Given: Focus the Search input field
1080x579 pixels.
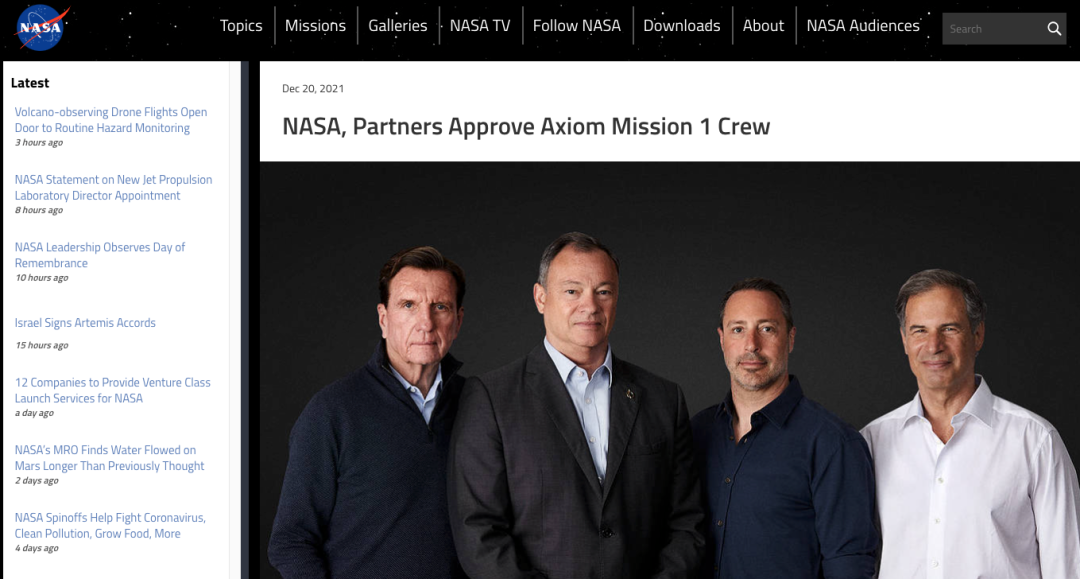Looking at the screenshot, I should tap(993, 29).
